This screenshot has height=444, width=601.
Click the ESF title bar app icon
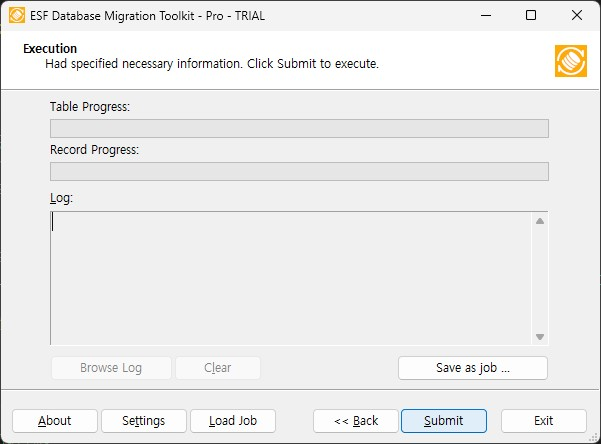click(17, 15)
